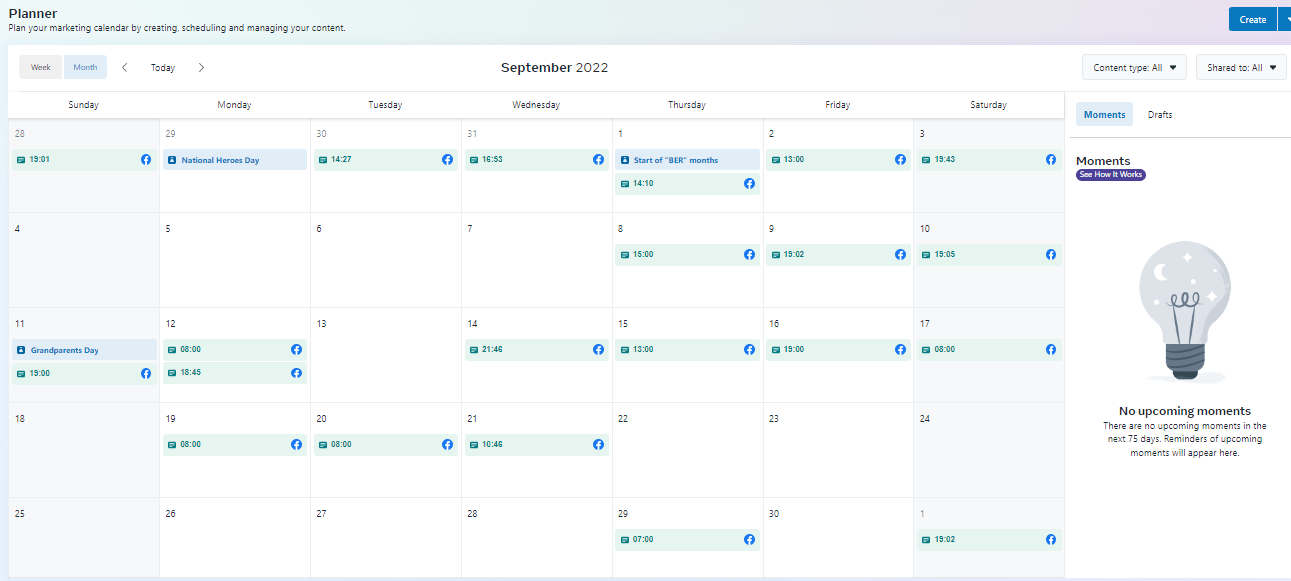
Task: Select September 30 day cell
Action: (x=838, y=538)
